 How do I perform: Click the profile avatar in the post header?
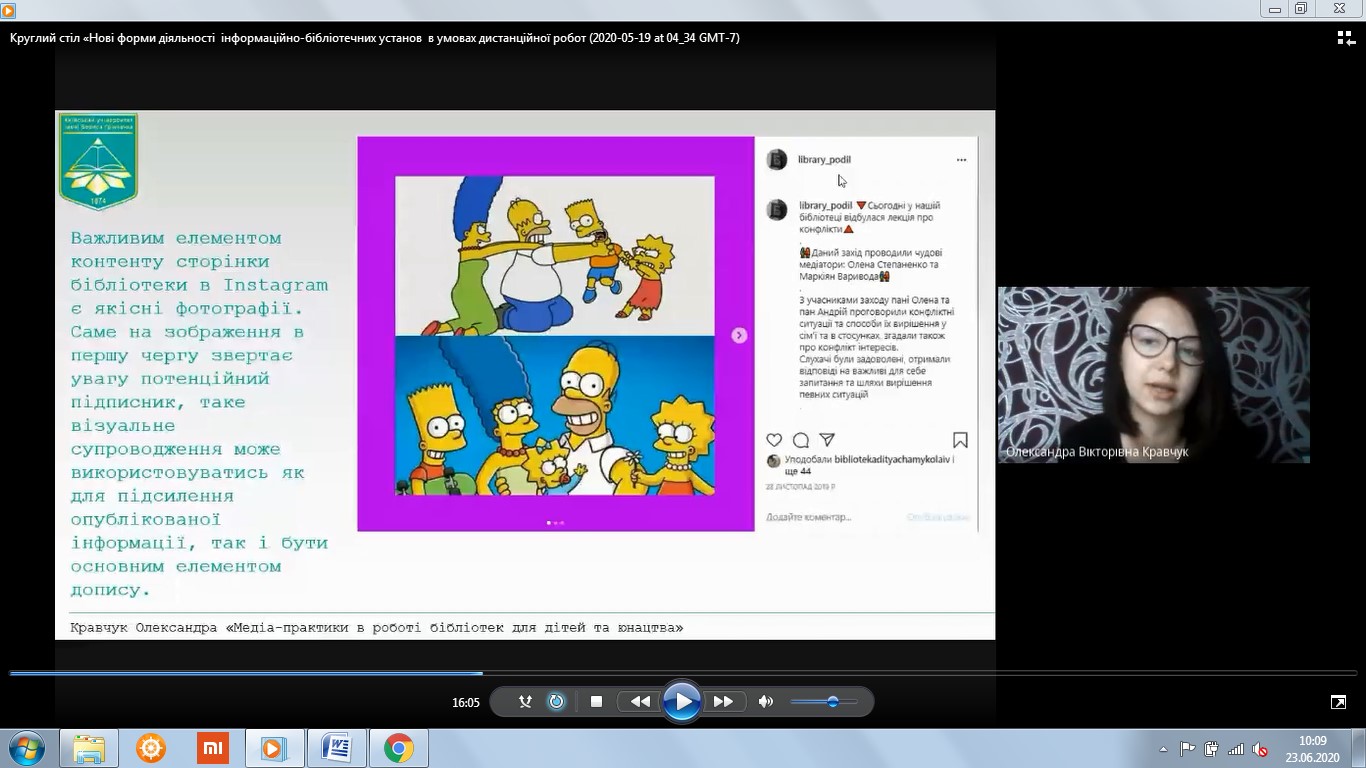coord(777,160)
